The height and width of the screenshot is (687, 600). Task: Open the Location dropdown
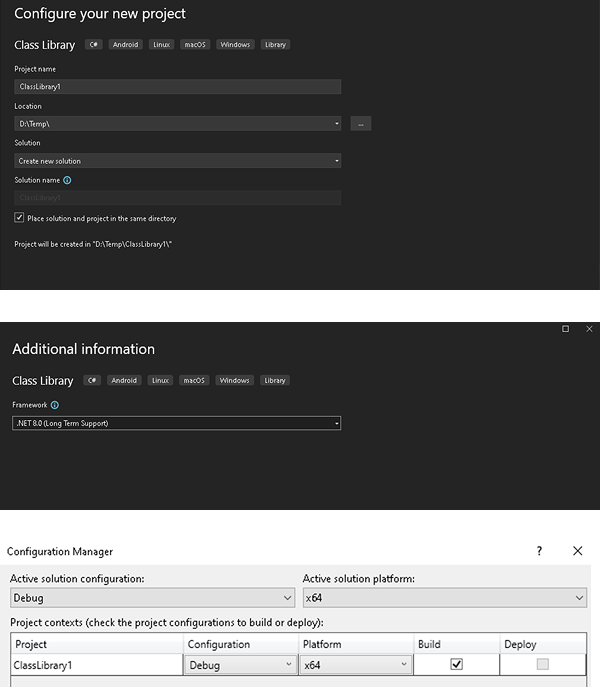click(x=337, y=124)
